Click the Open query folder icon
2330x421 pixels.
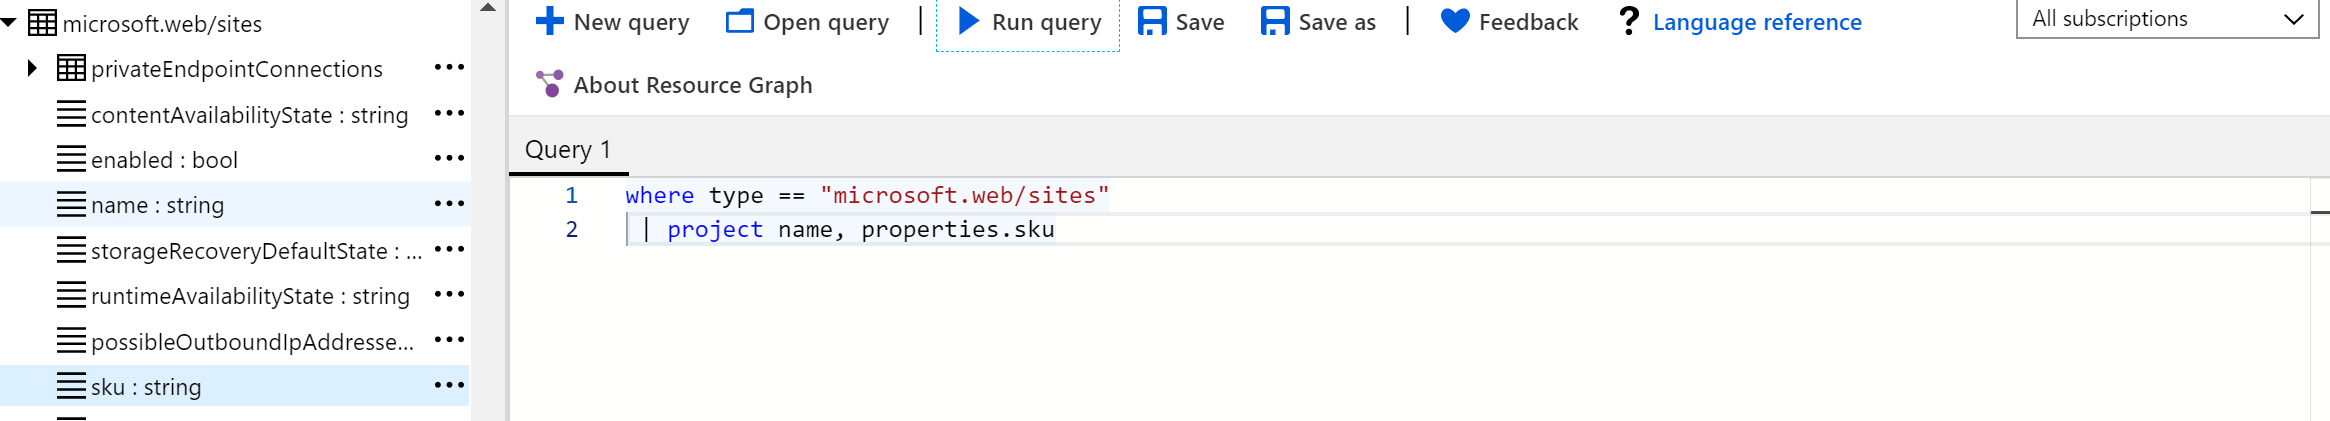[x=740, y=21]
